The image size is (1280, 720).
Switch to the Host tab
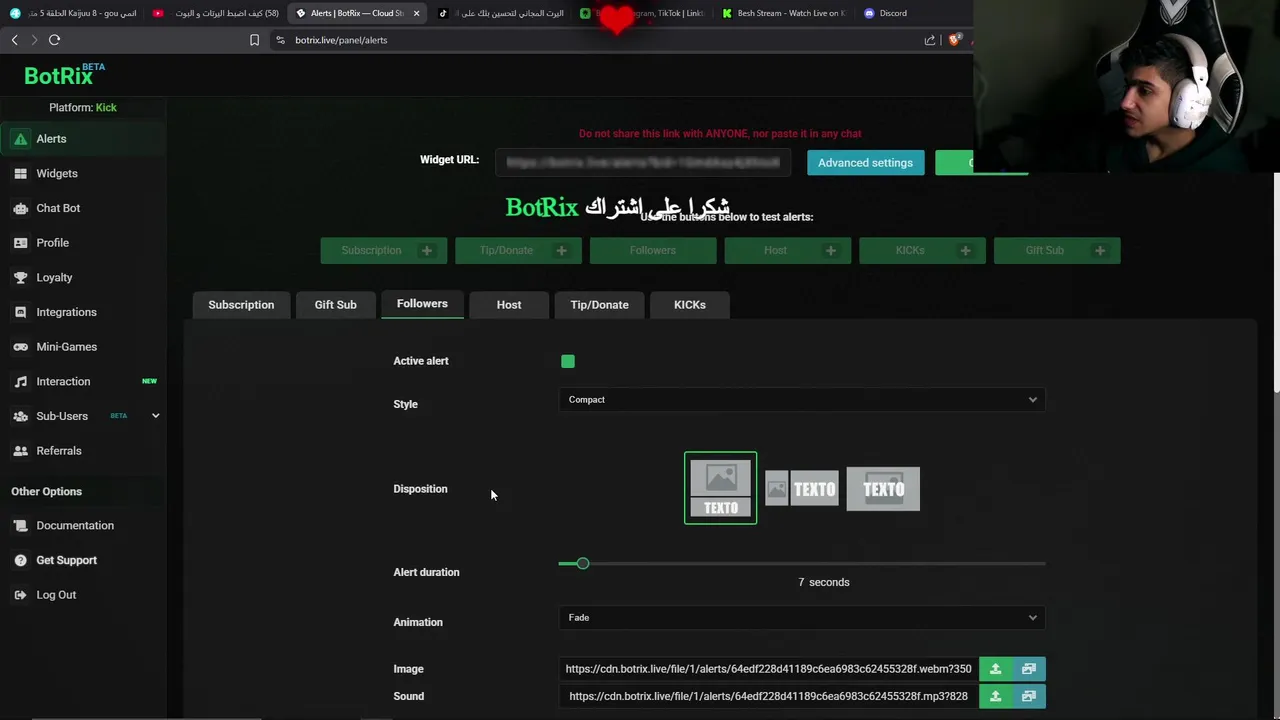click(x=509, y=305)
